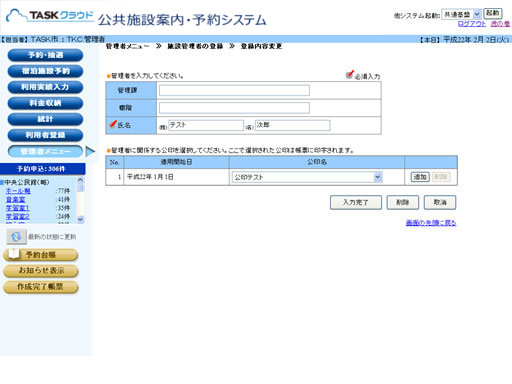Click the 適用開始日 column header

click(x=176, y=162)
